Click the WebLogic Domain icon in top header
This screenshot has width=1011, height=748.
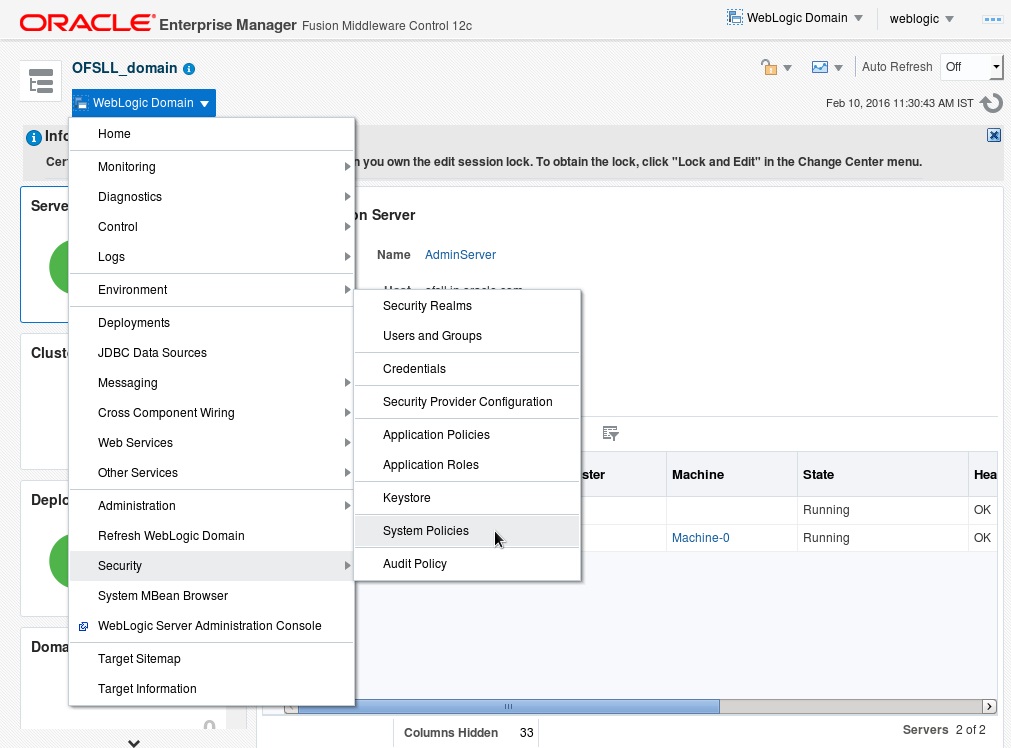pyautogui.click(x=734, y=17)
